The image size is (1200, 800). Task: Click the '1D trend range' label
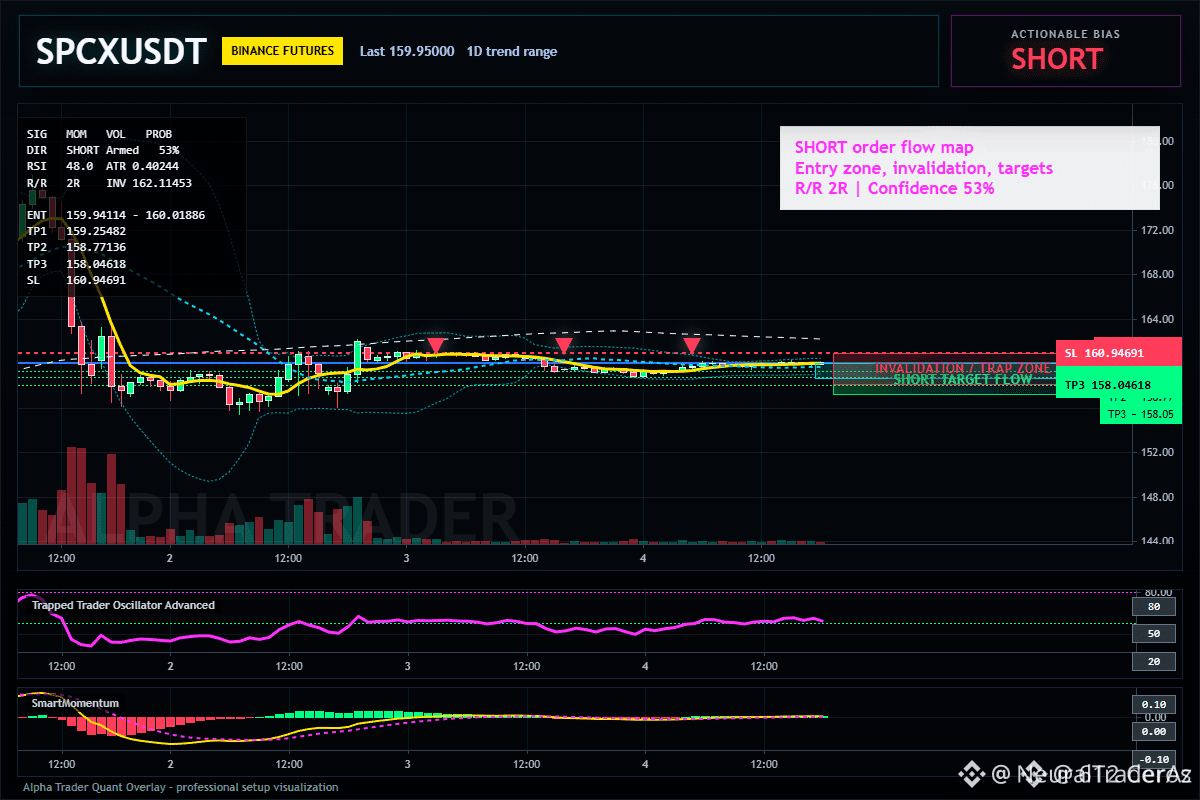click(x=512, y=51)
